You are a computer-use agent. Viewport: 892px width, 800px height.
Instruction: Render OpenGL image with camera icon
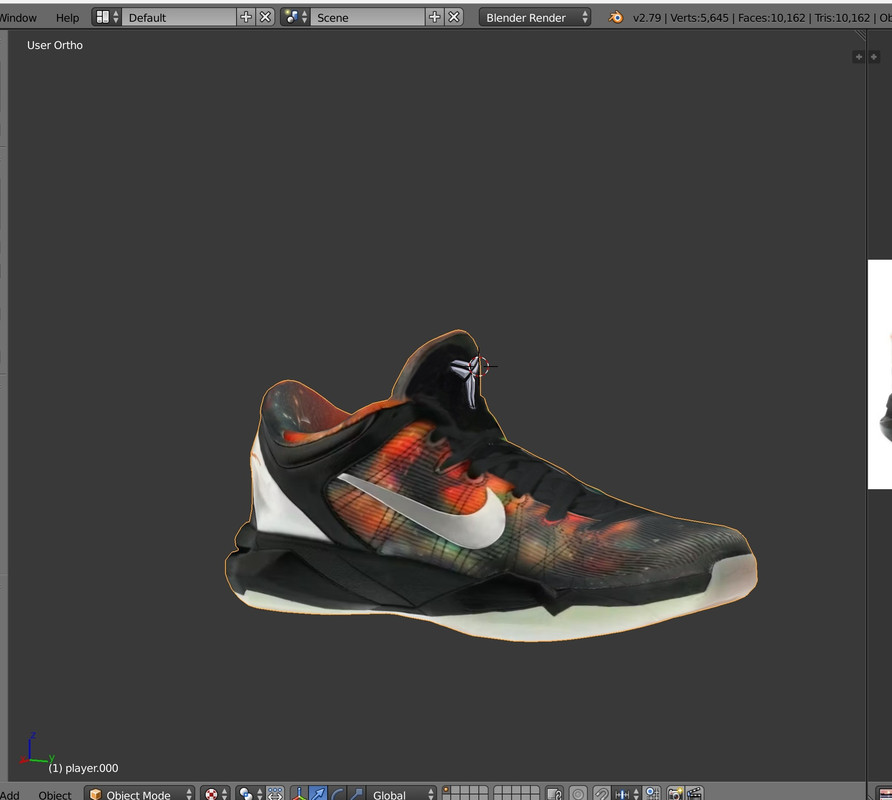(675, 794)
